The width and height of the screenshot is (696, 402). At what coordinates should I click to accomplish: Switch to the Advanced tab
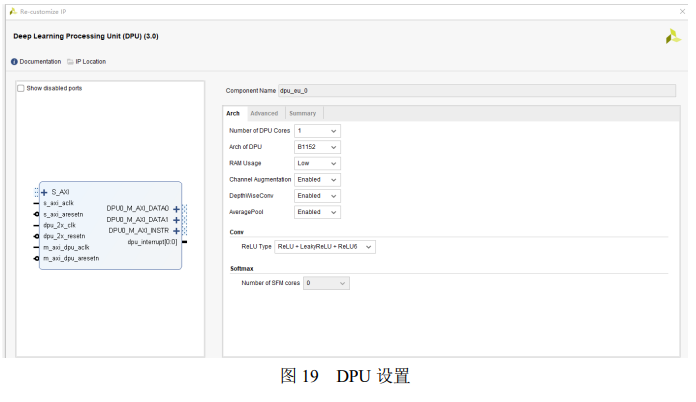264,114
